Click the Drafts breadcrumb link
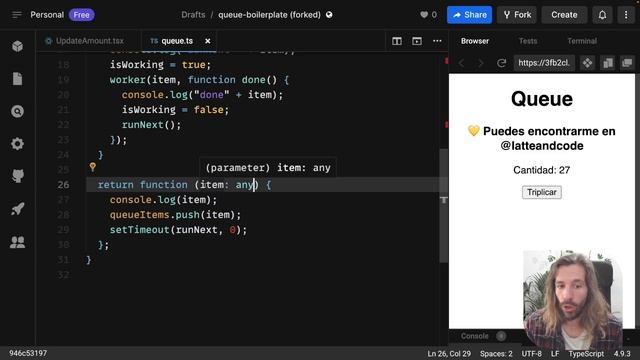The width and height of the screenshot is (640, 360). pyautogui.click(x=193, y=15)
